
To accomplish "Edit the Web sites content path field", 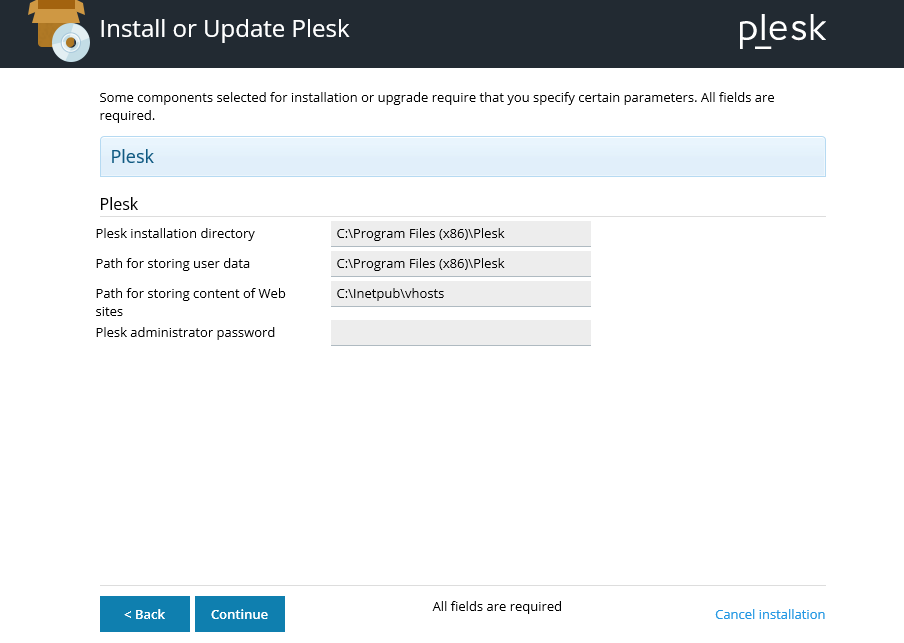I will pyautogui.click(x=461, y=294).
